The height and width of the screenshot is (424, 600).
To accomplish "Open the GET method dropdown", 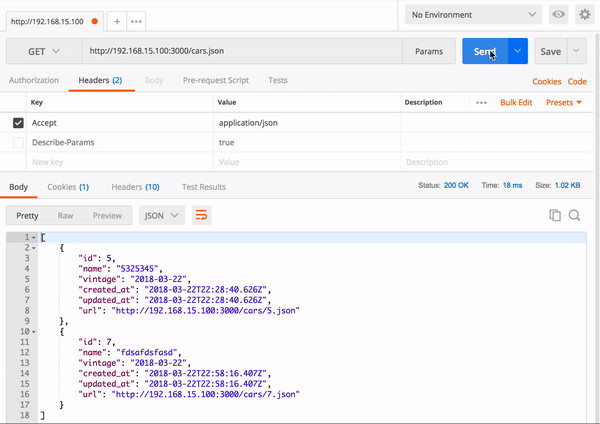I will tap(44, 51).
